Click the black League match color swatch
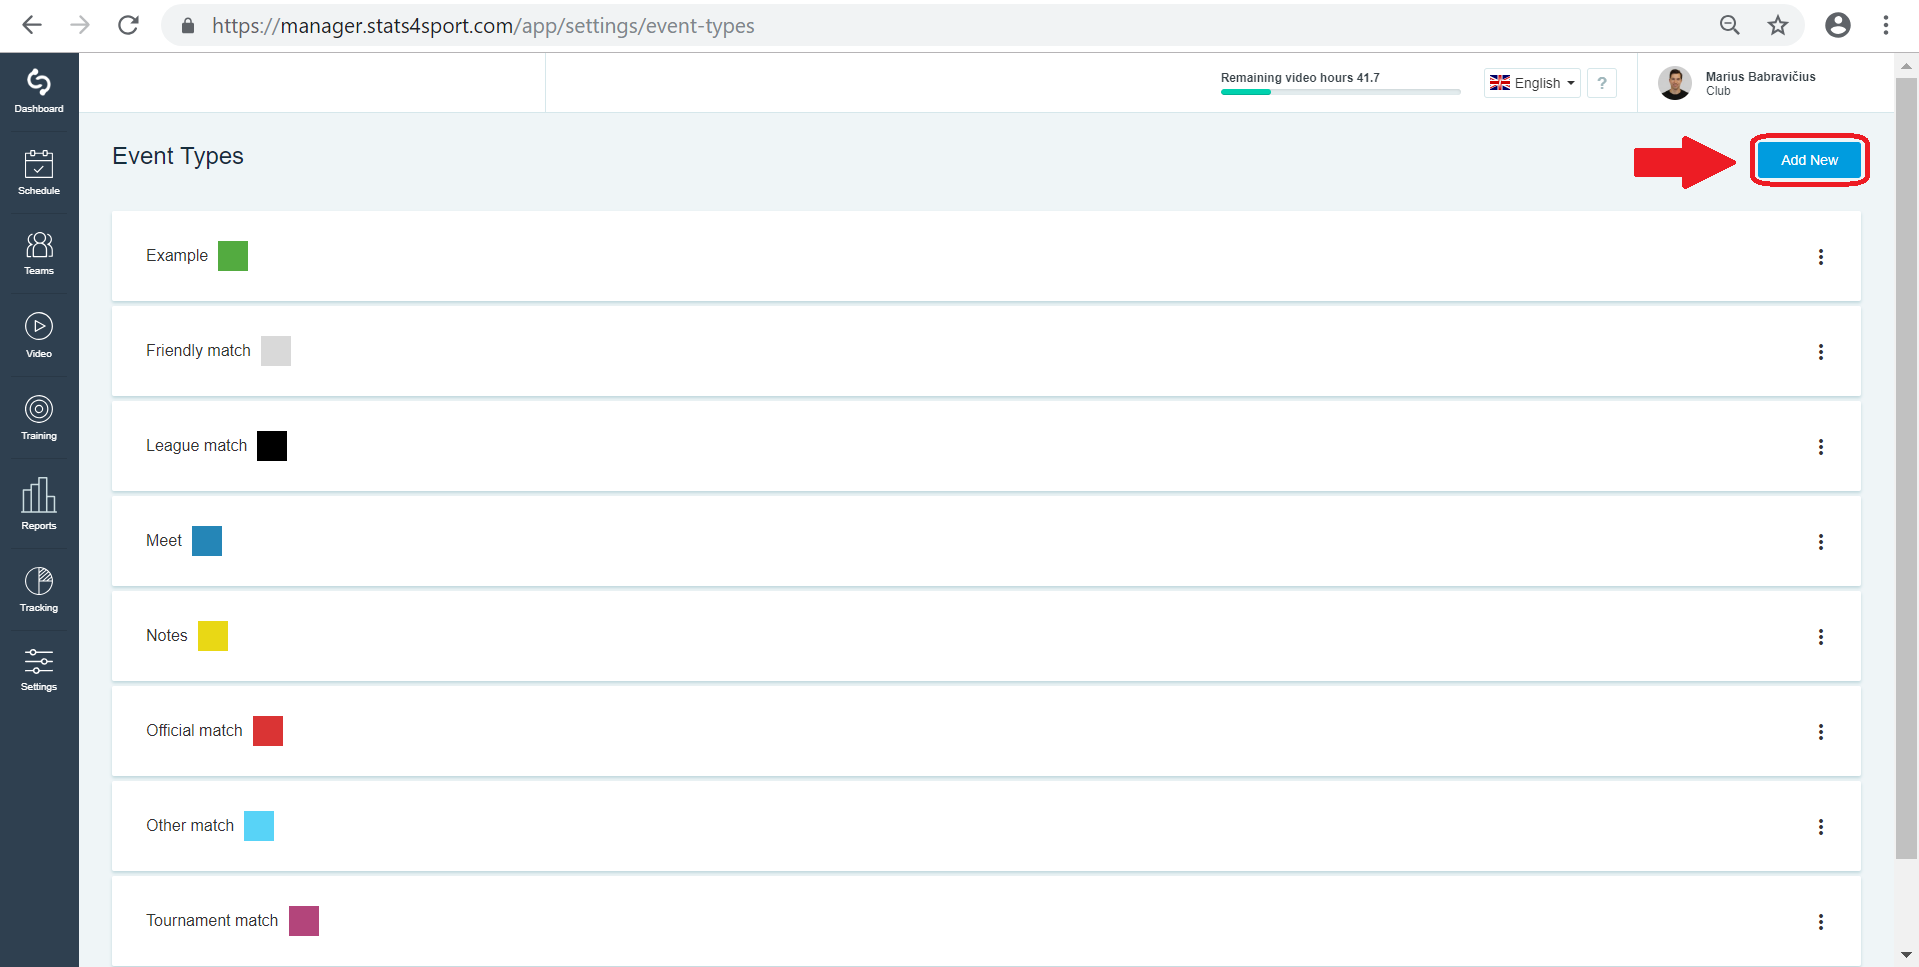This screenshot has height=967, width=1919. click(272, 446)
